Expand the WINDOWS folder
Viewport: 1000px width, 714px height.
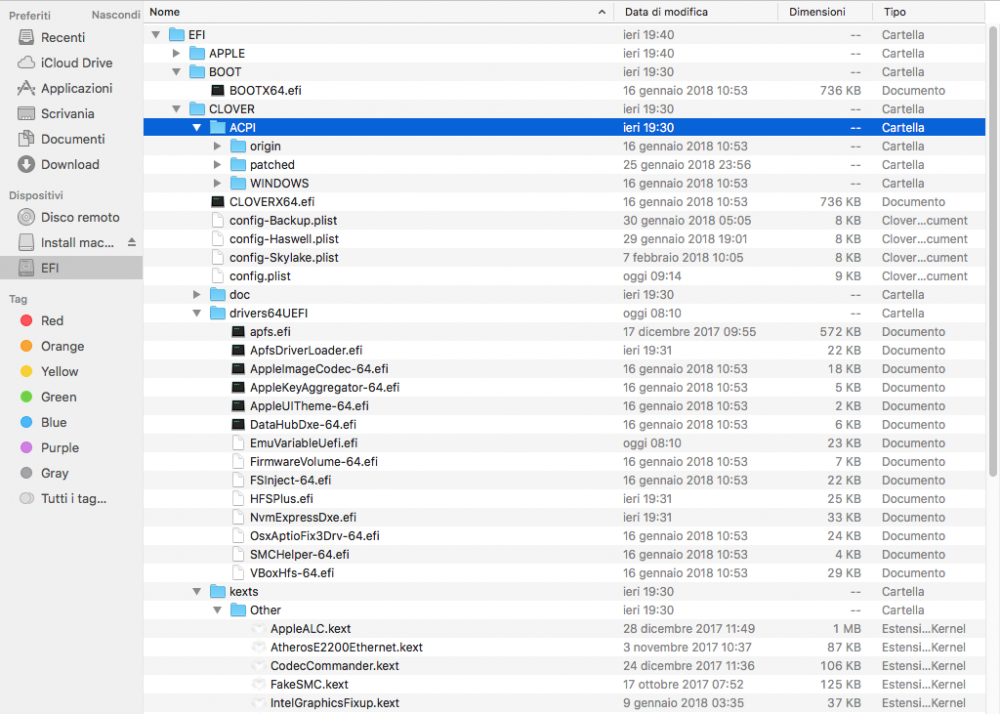(217, 184)
